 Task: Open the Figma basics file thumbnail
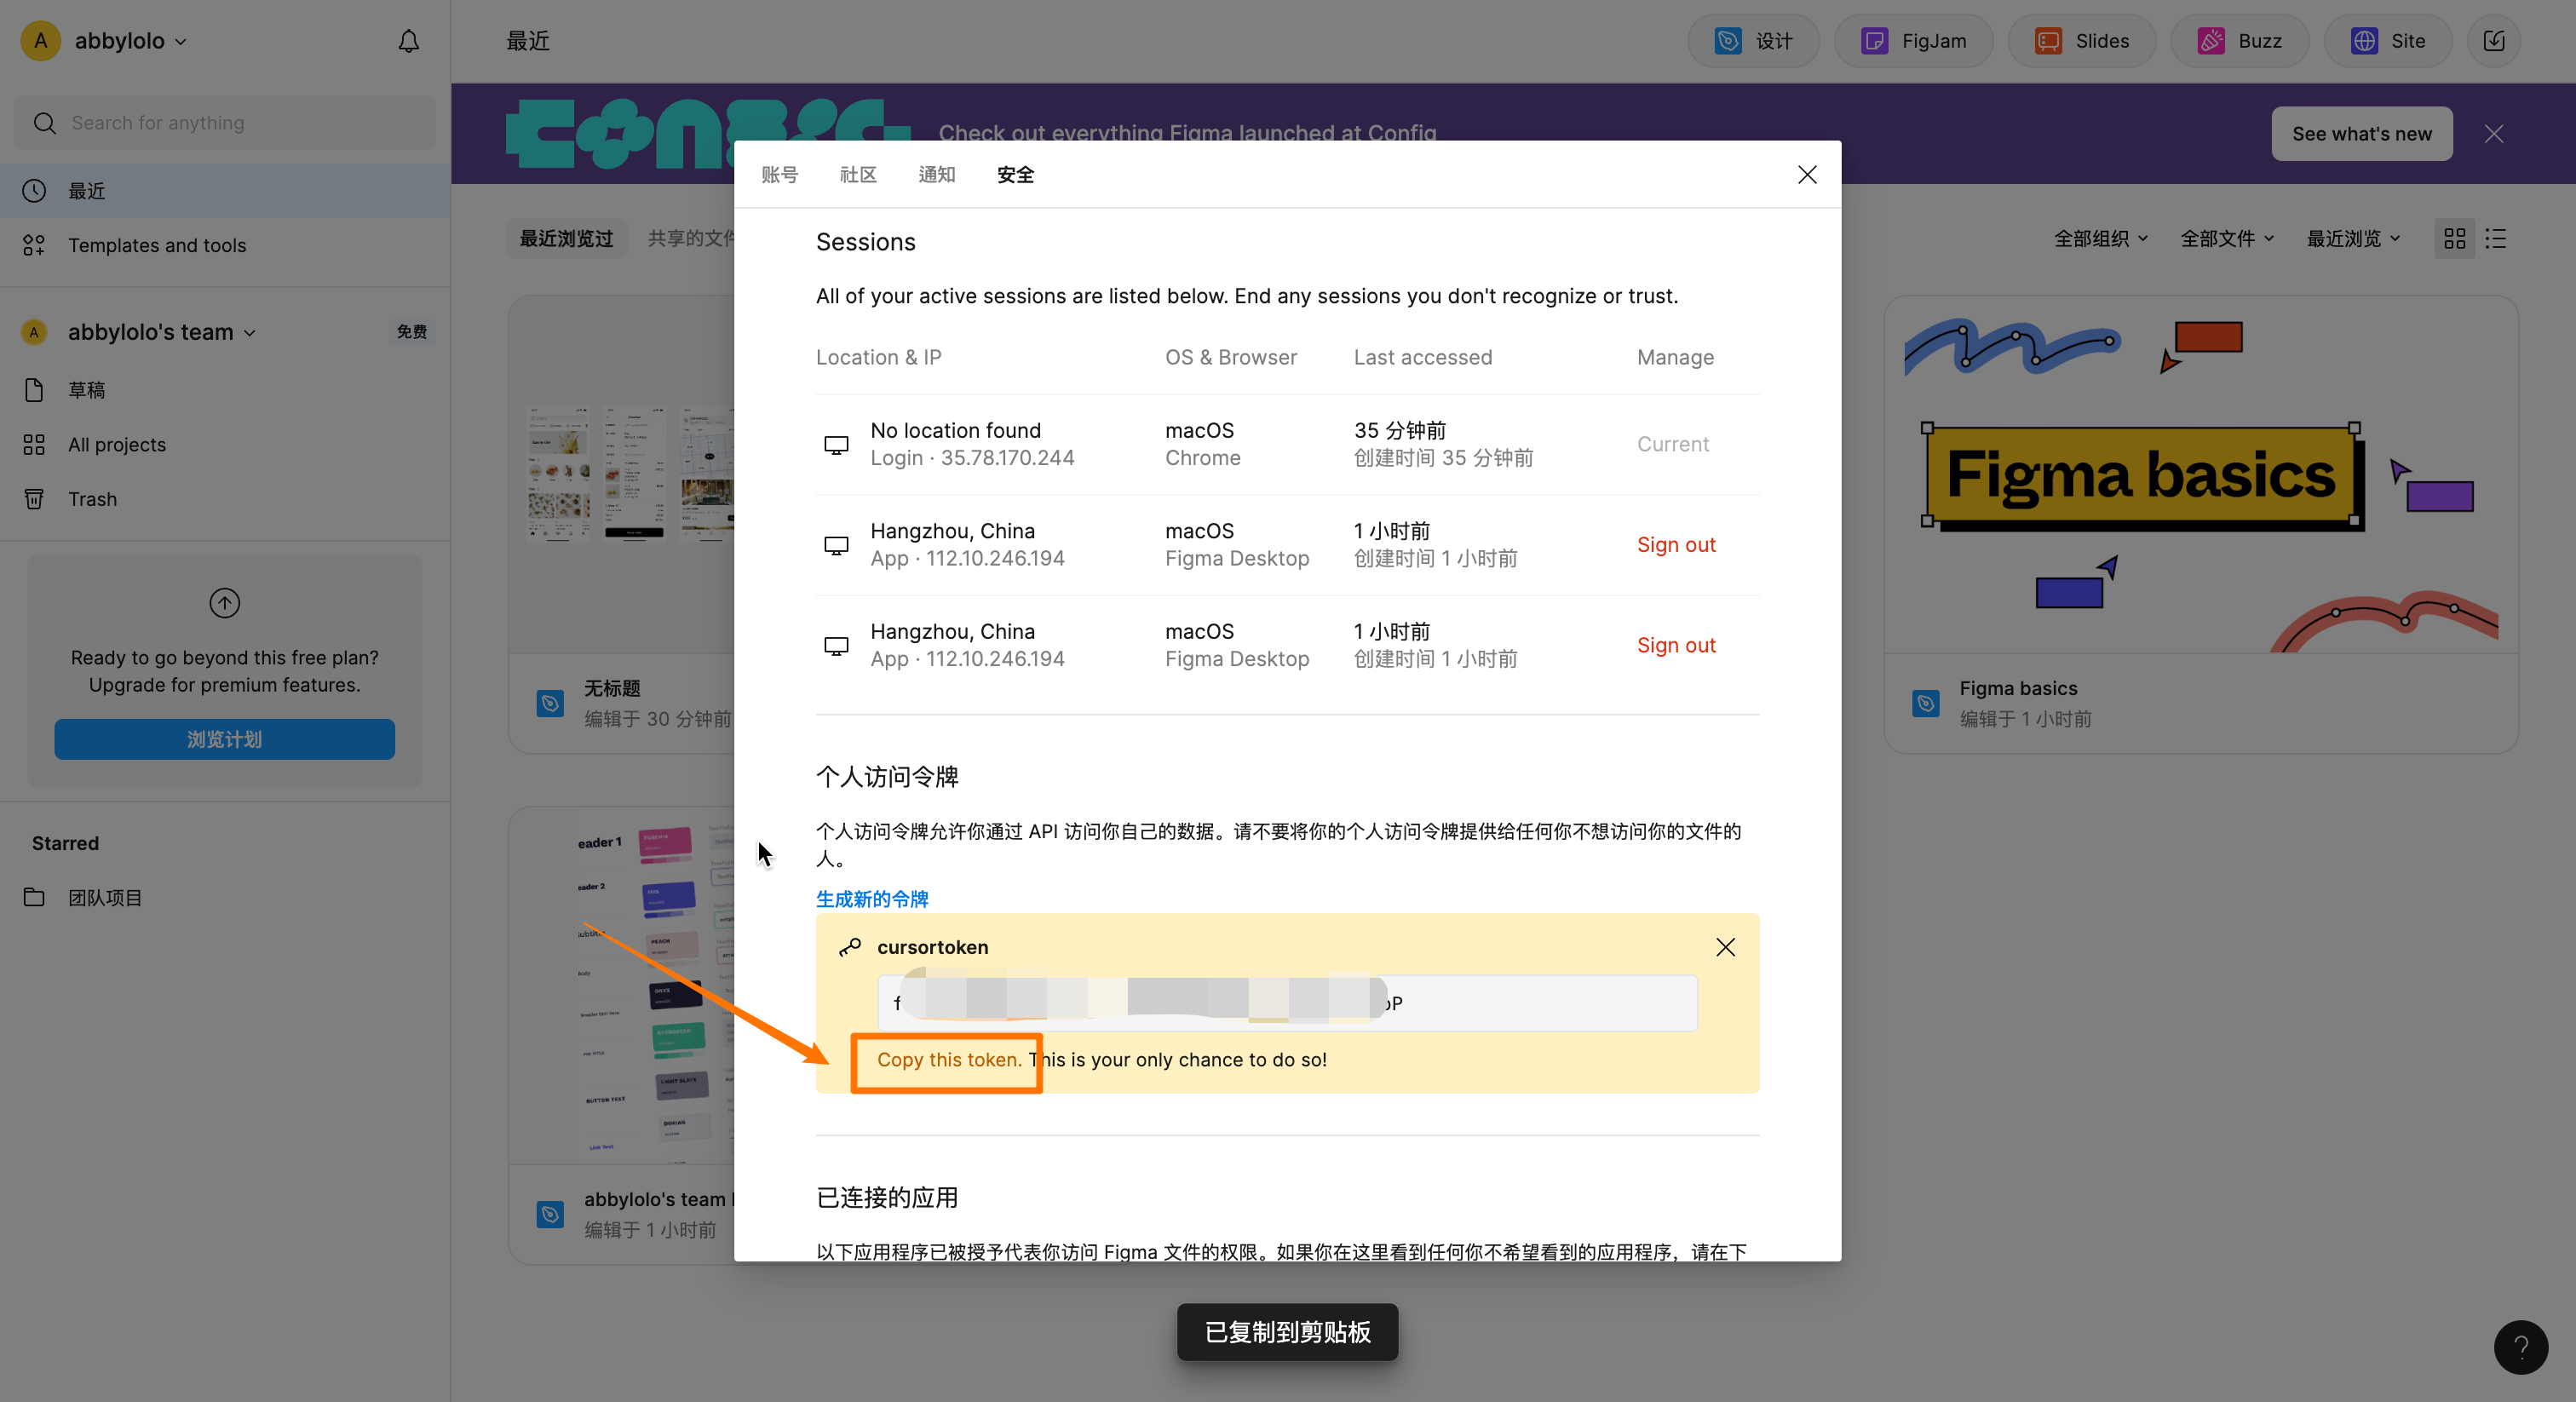tap(2200, 475)
